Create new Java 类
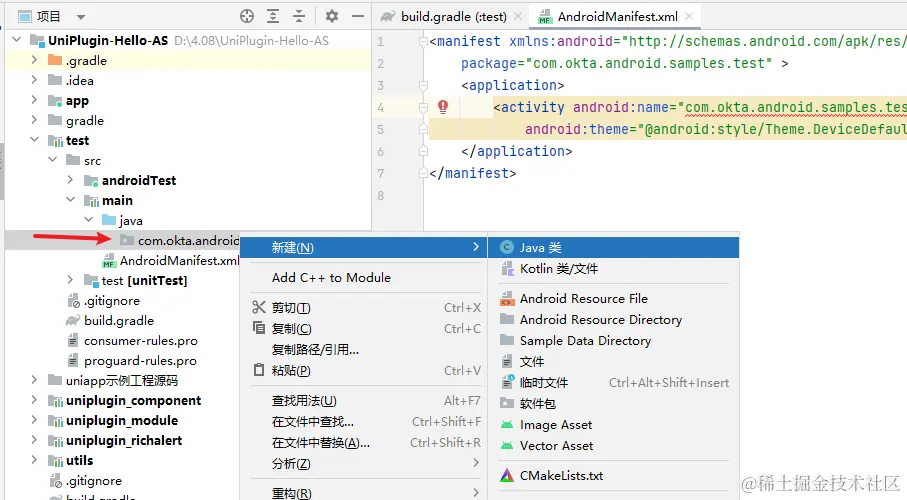 coord(614,248)
